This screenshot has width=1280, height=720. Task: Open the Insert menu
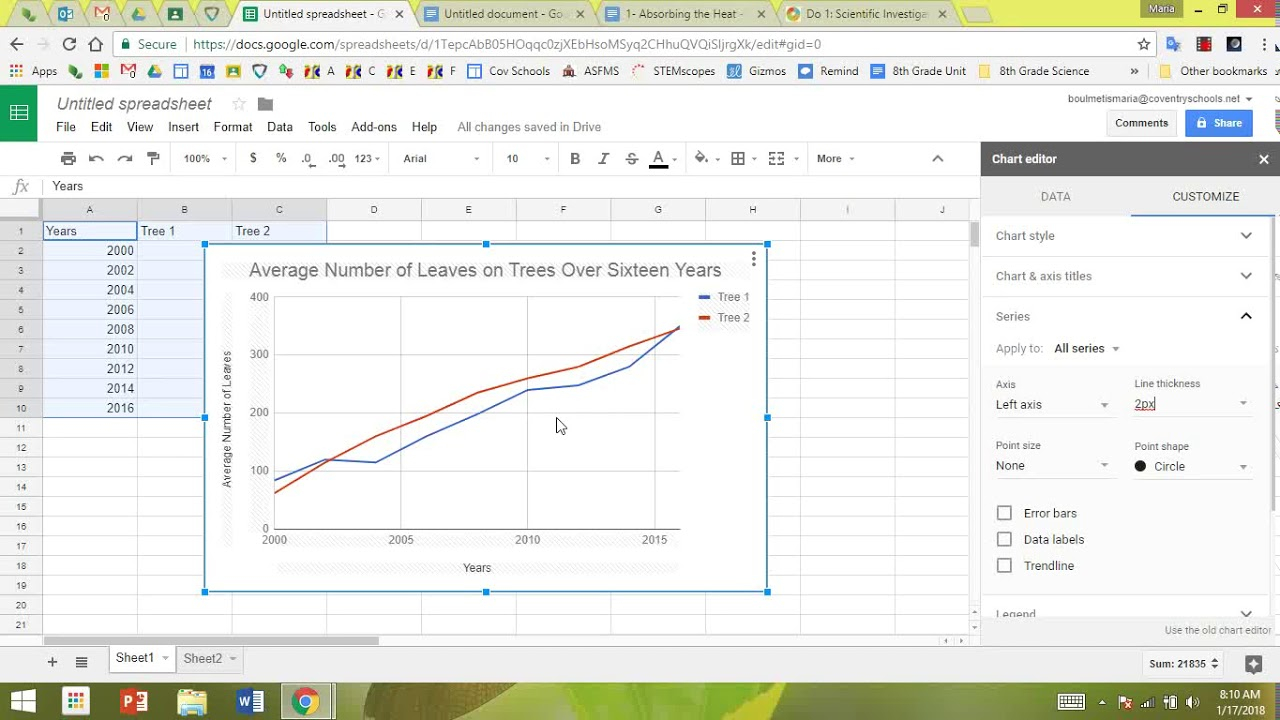click(x=183, y=127)
